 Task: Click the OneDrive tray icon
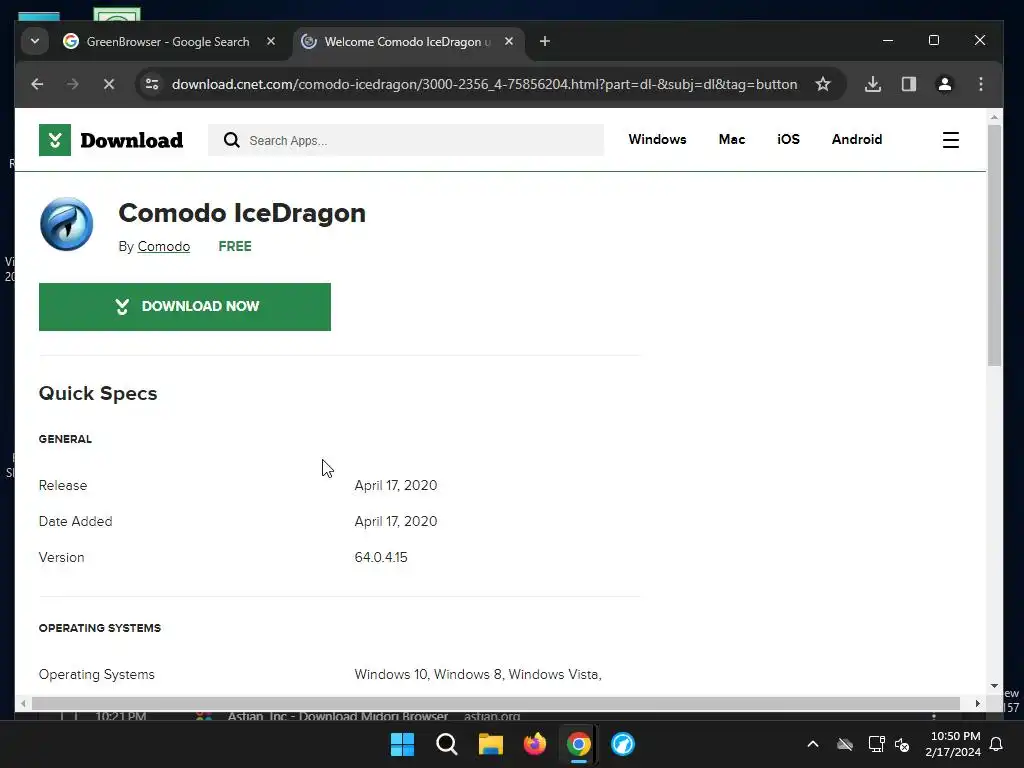click(845, 744)
